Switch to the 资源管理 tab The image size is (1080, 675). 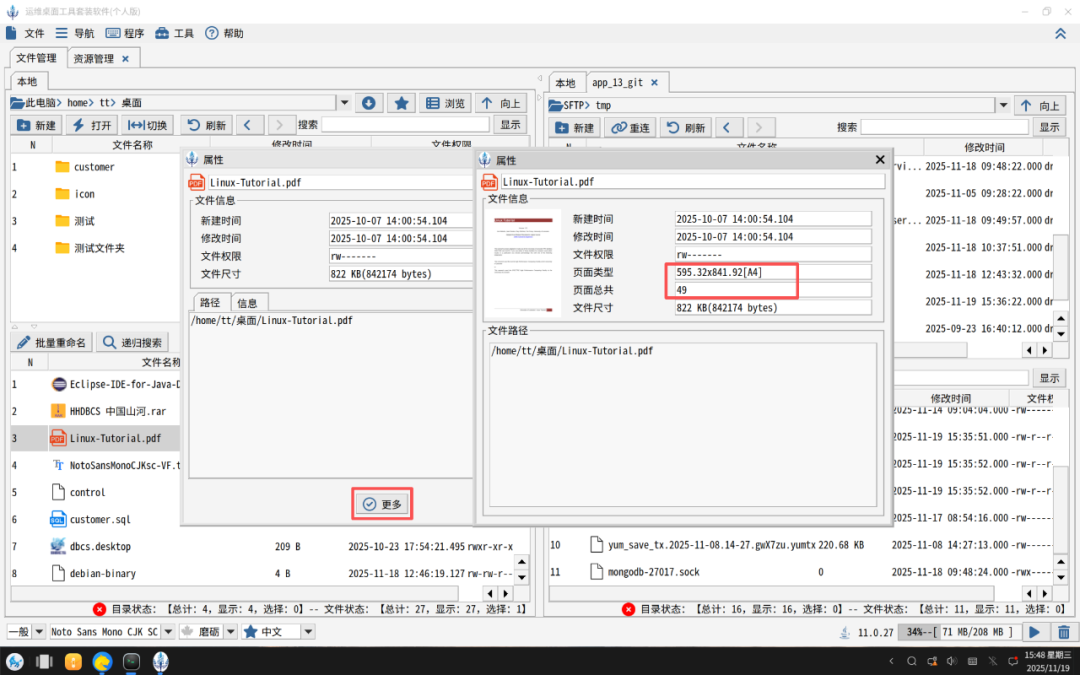[x=94, y=59]
